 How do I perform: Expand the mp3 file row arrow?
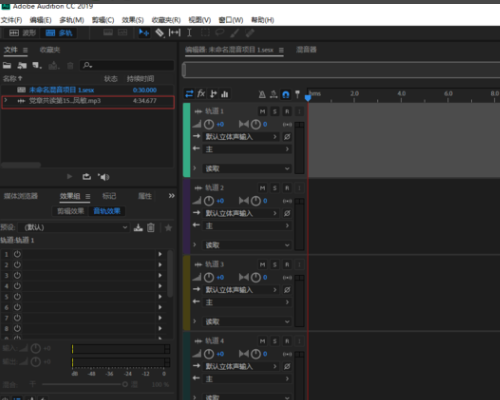tap(6, 100)
